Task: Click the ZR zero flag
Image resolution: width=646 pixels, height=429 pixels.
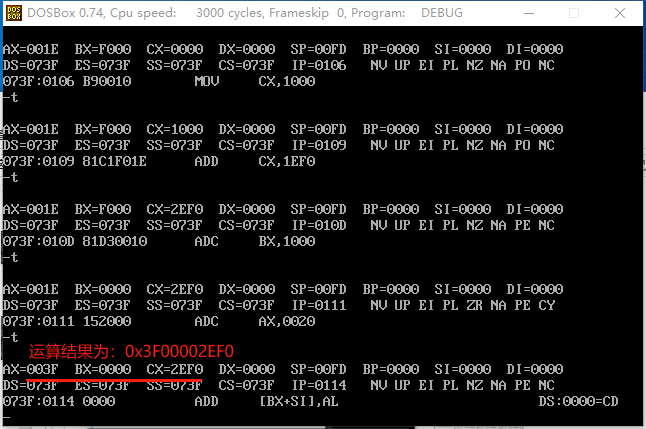Action: 475,305
